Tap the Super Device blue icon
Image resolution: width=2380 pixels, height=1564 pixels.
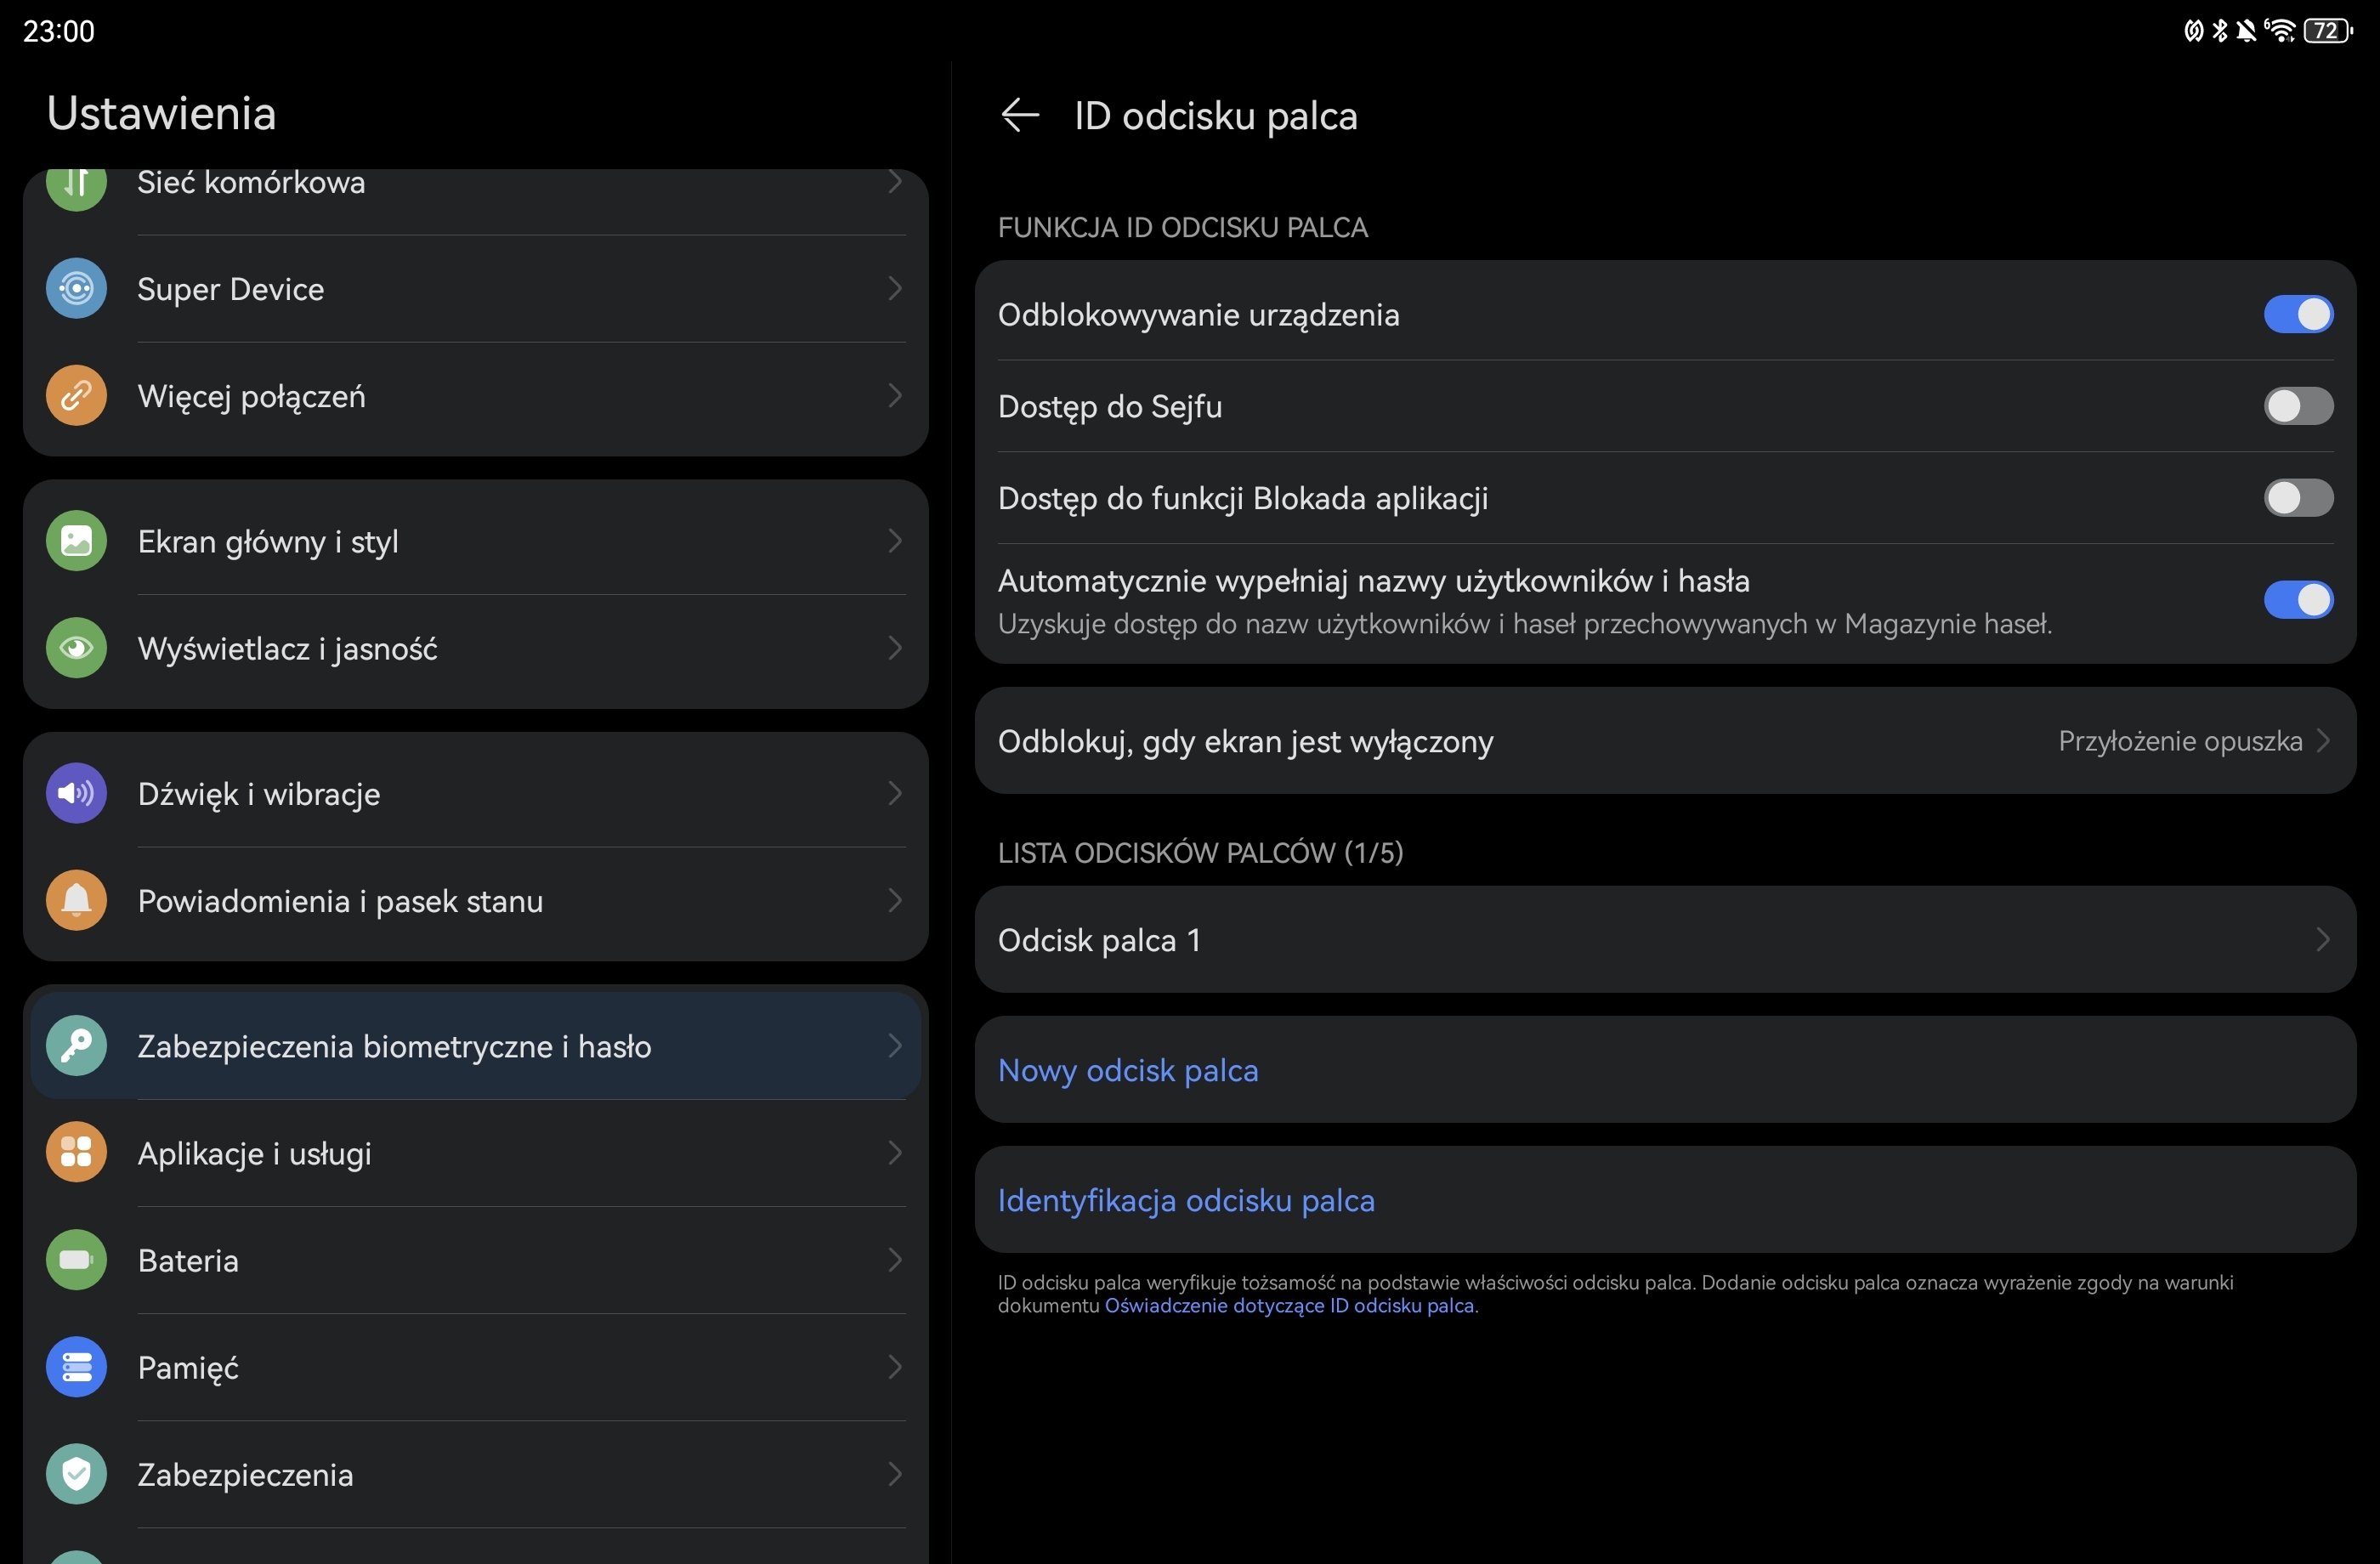point(76,289)
